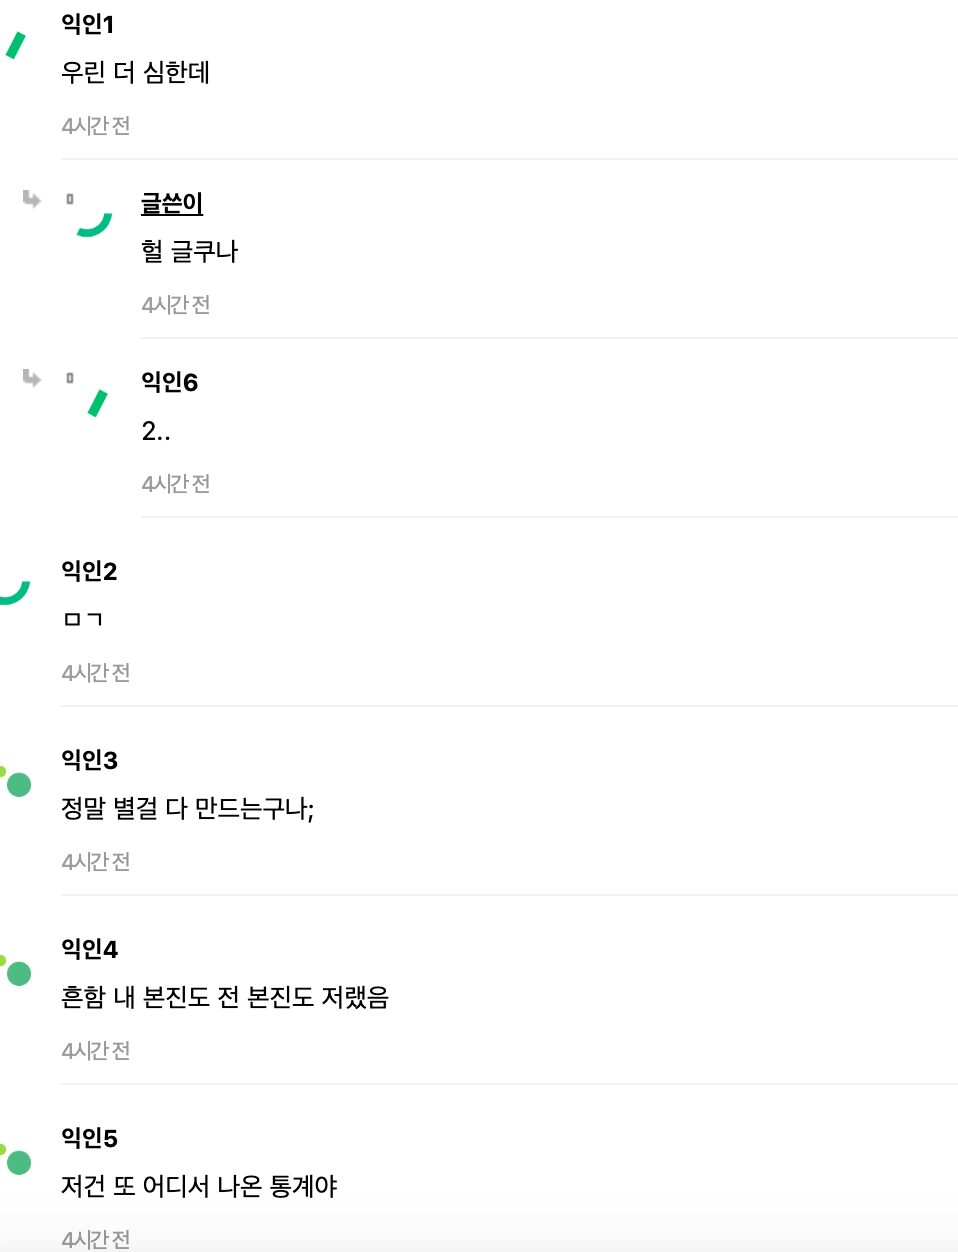Open the underlined 글쓴이 author link

pos(170,202)
